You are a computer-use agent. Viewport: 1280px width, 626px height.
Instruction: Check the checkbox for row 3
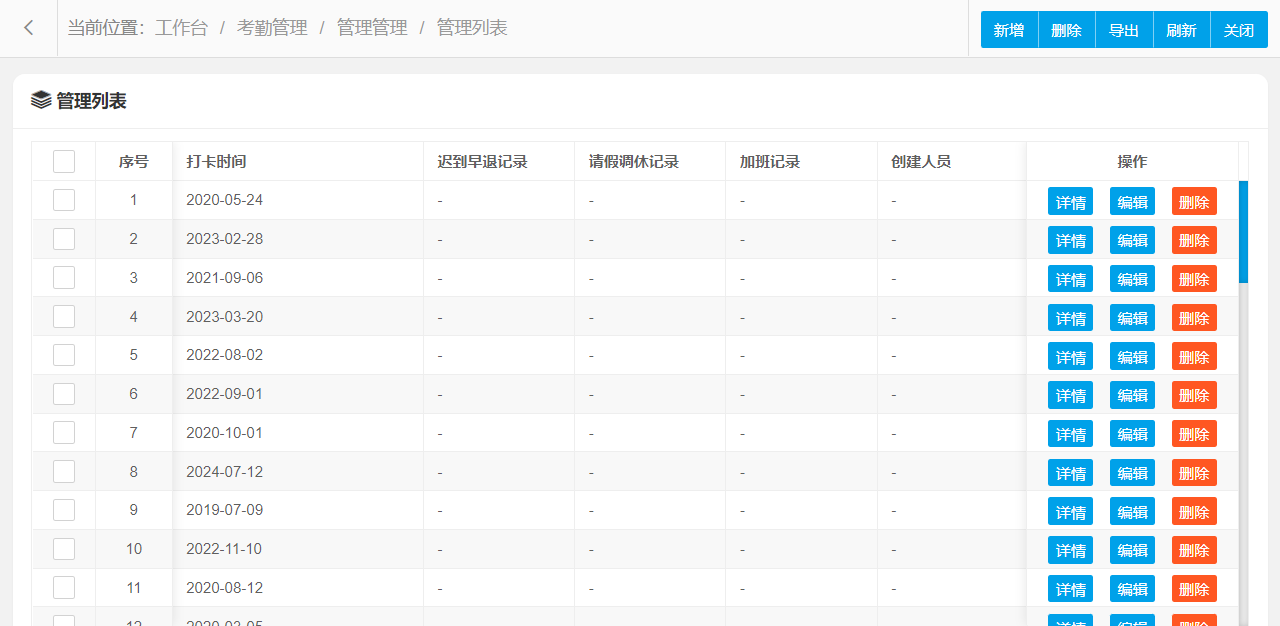coord(64,278)
